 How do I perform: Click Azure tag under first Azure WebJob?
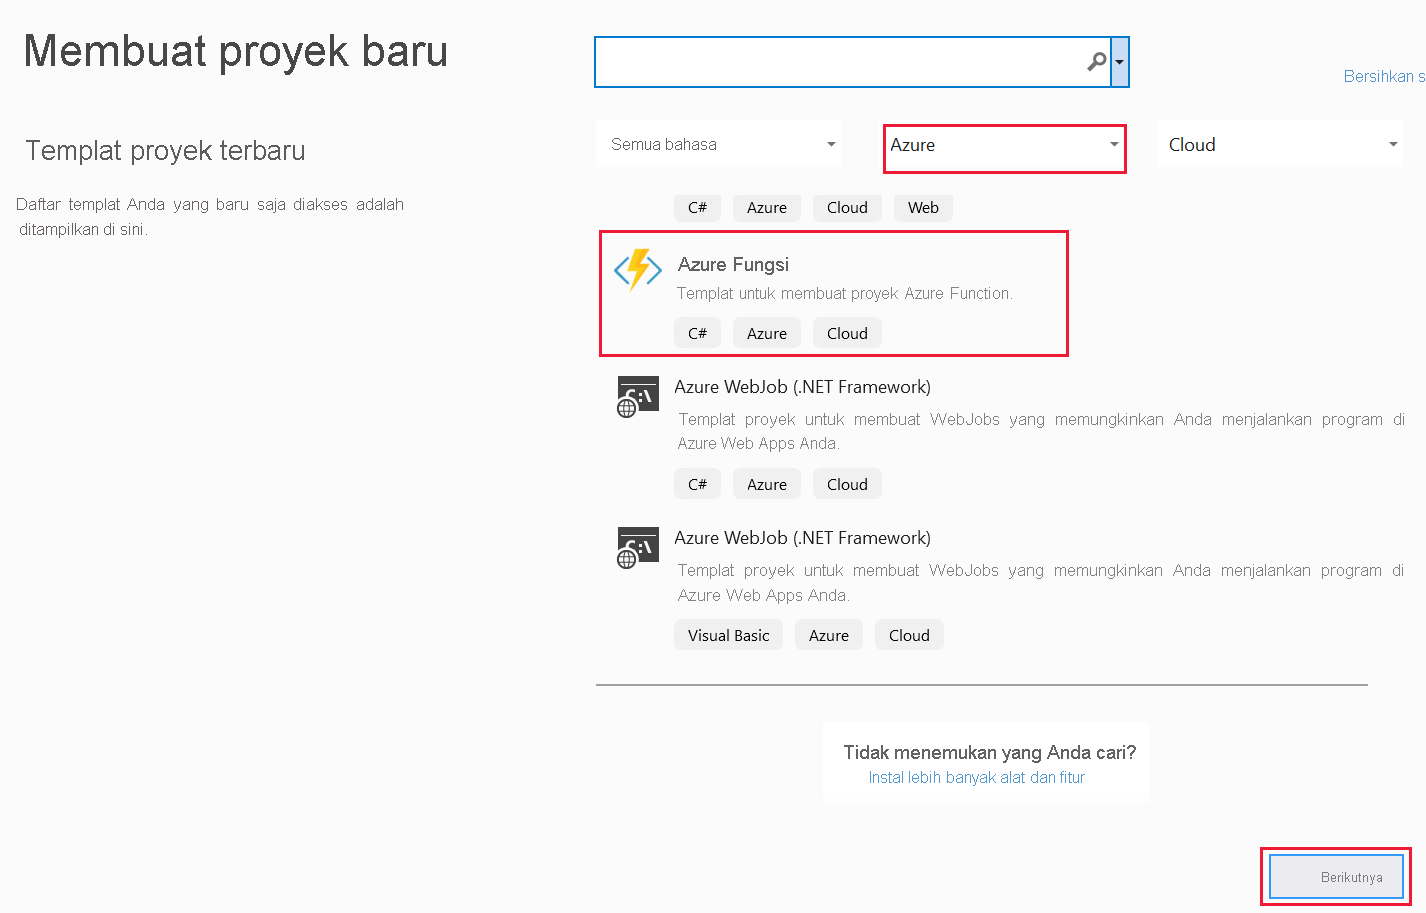coord(767,484)
